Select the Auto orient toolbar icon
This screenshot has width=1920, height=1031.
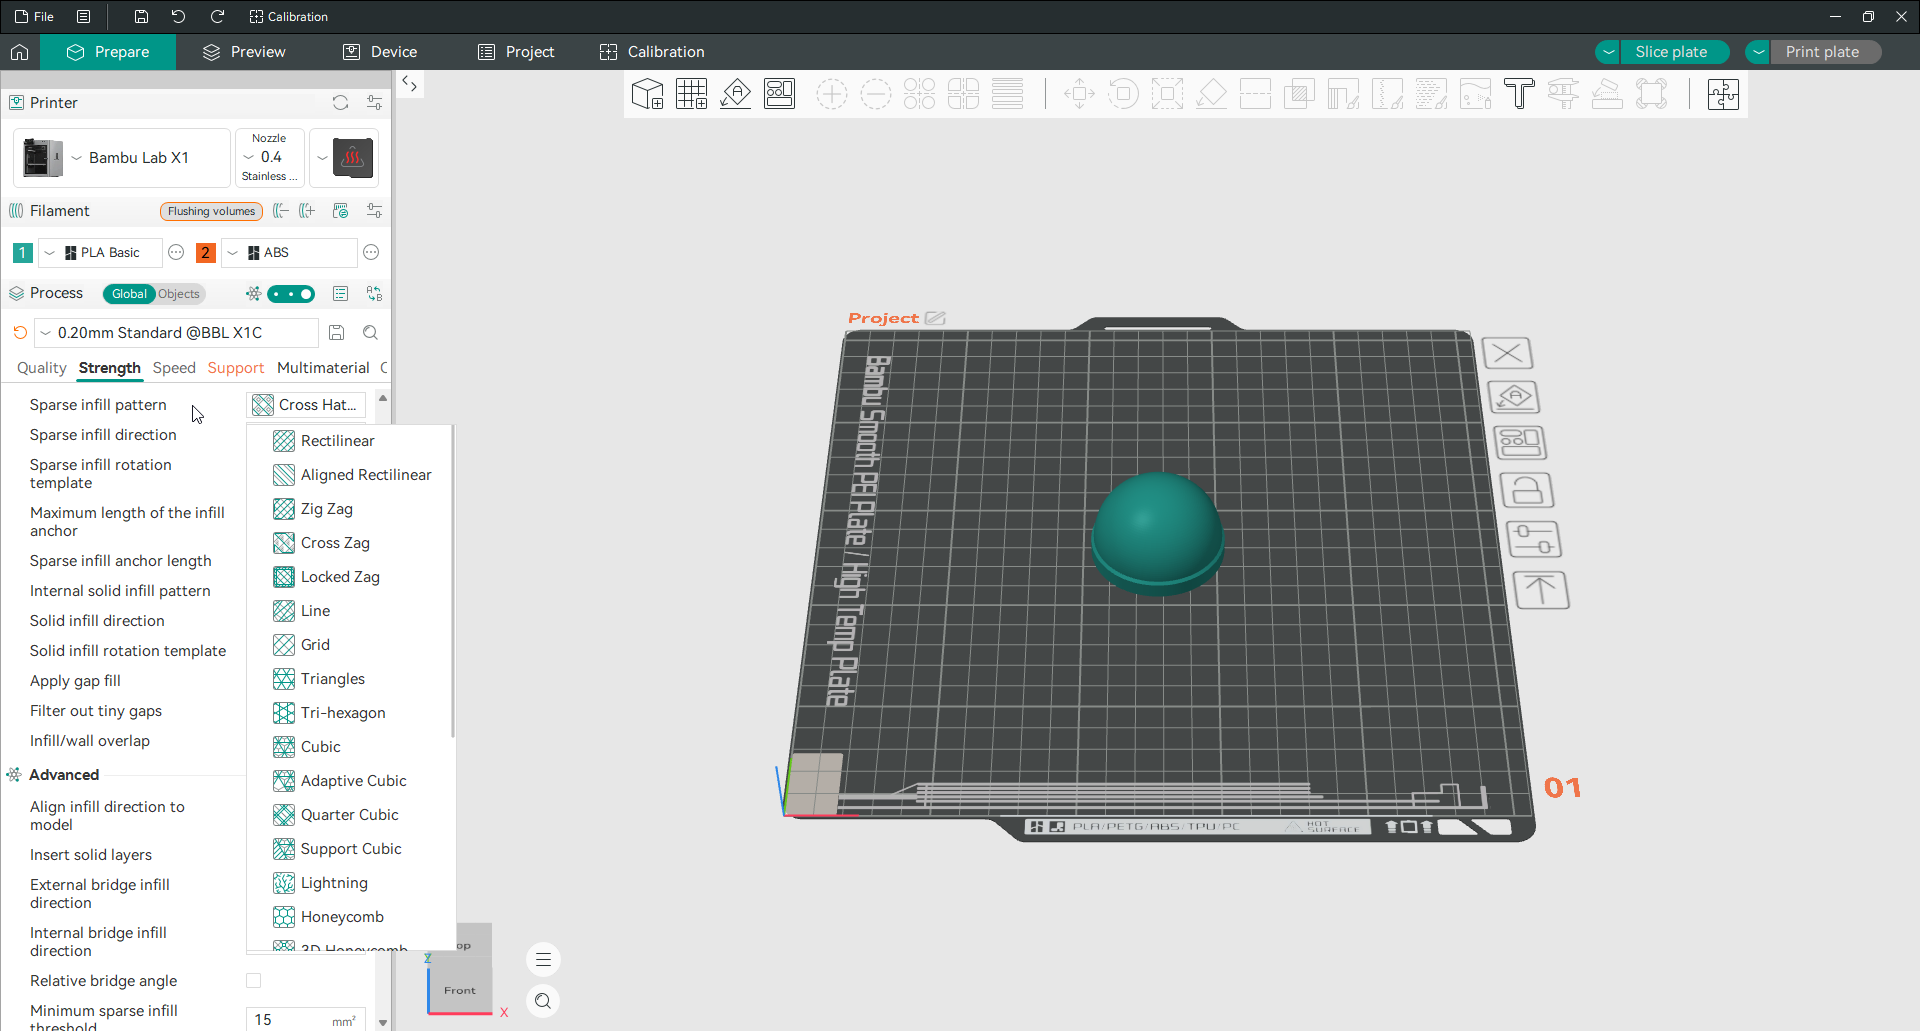click(735, 94)
